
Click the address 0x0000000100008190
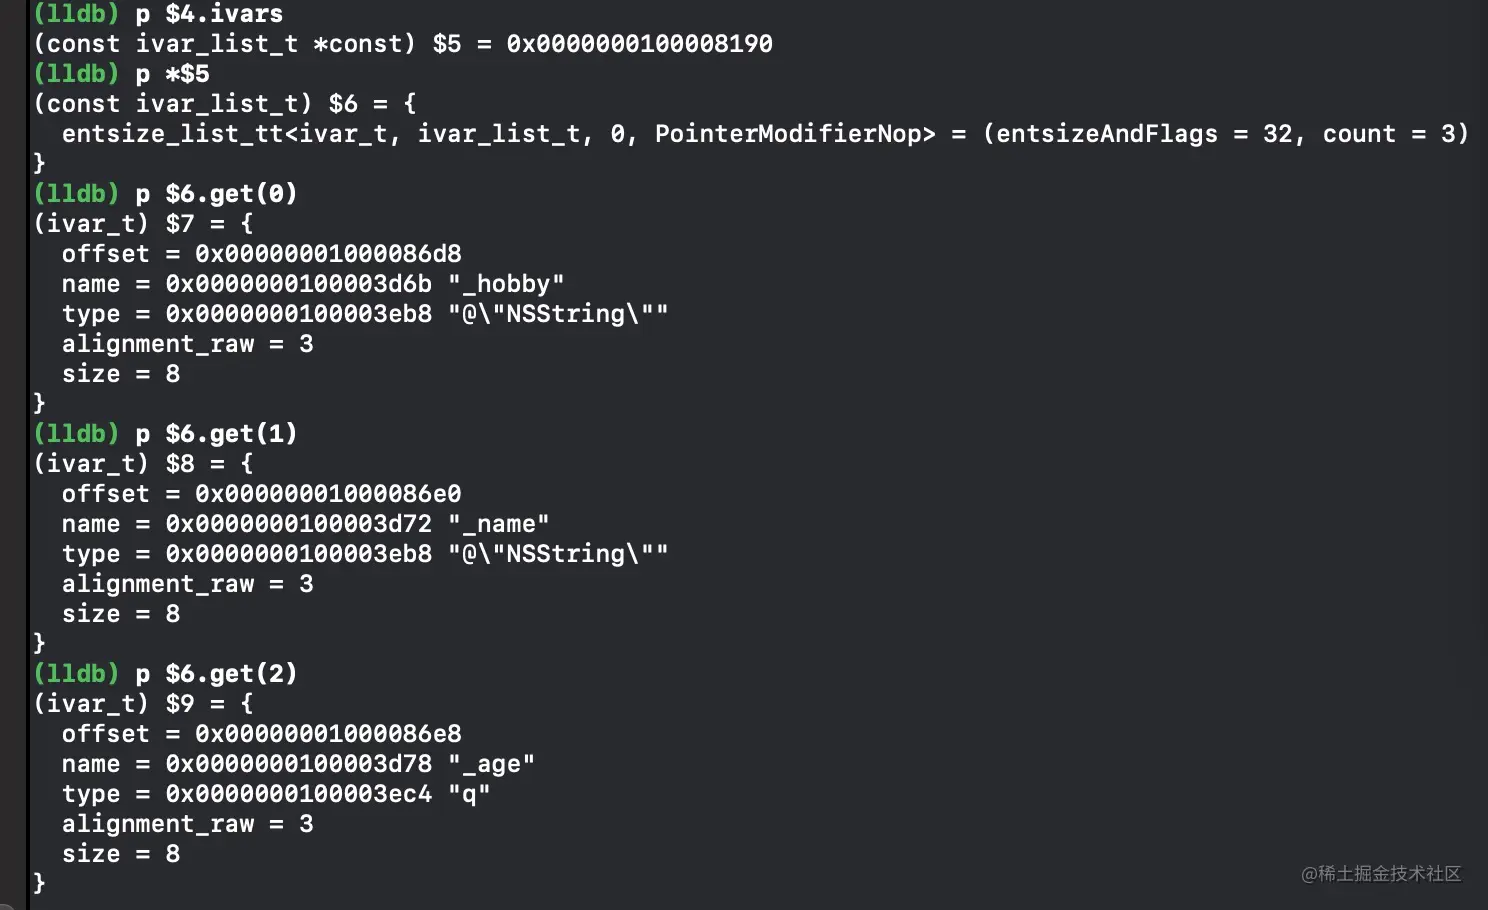pos(639,44)
